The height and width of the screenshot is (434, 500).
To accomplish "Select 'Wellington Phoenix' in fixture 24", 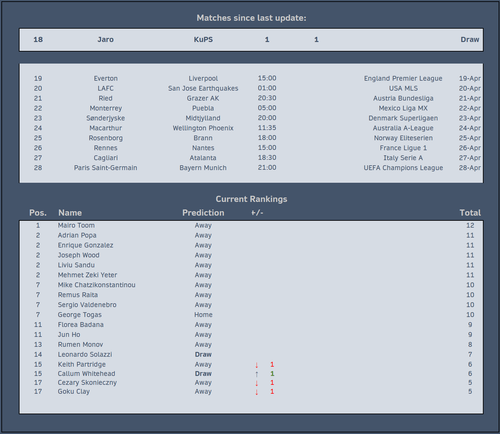I will [x=203, y=128].
